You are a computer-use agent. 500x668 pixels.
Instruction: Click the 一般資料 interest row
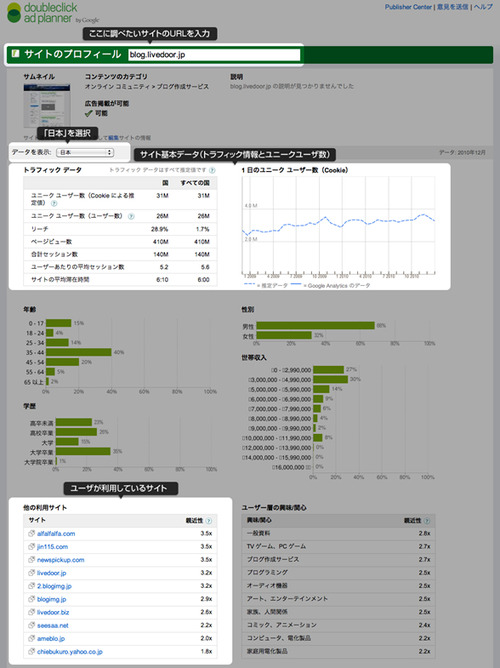[338, 533]
